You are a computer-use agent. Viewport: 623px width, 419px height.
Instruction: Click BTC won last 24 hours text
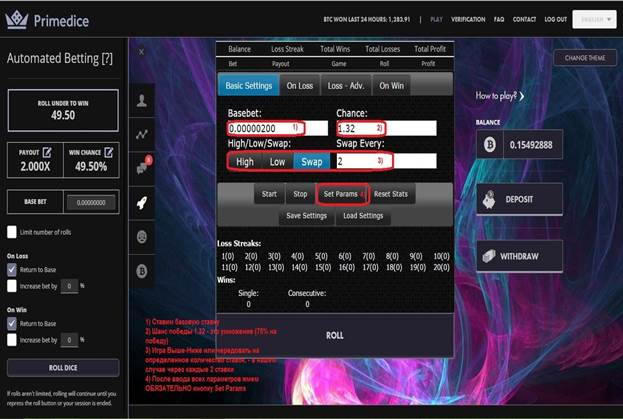(366, 19)
